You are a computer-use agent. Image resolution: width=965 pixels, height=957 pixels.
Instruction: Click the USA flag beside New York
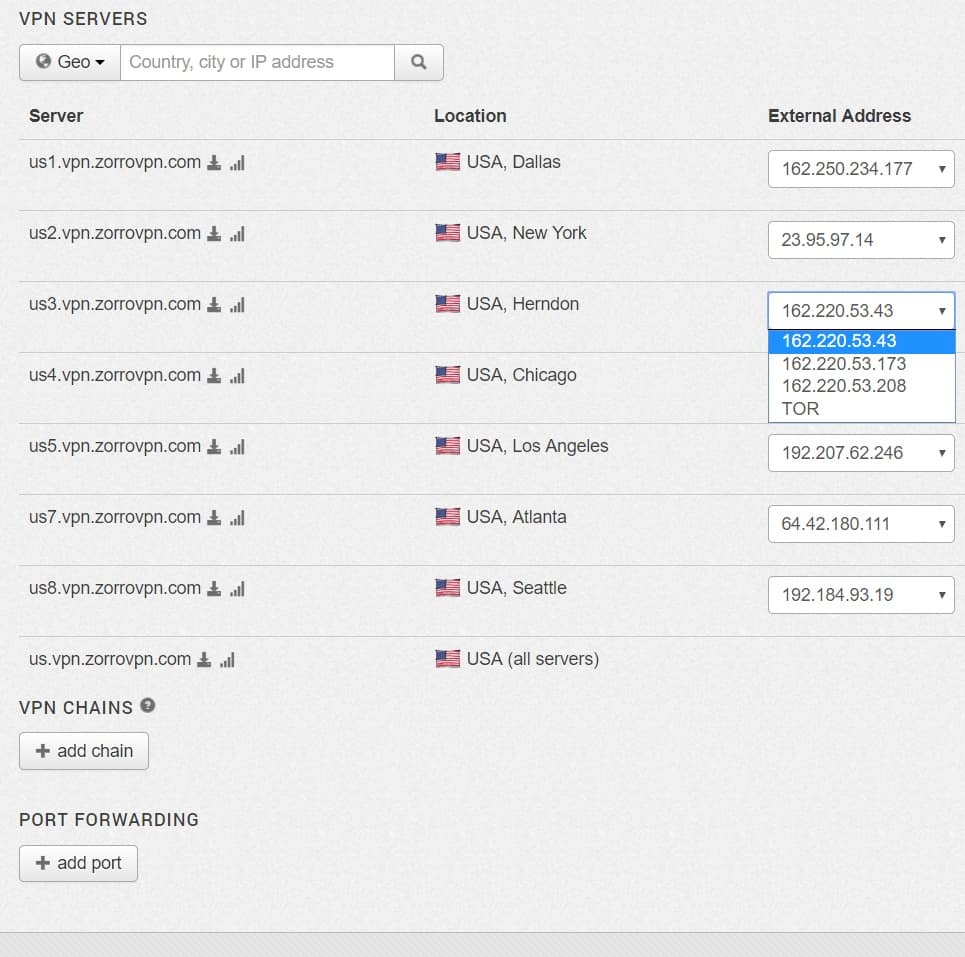447,233
